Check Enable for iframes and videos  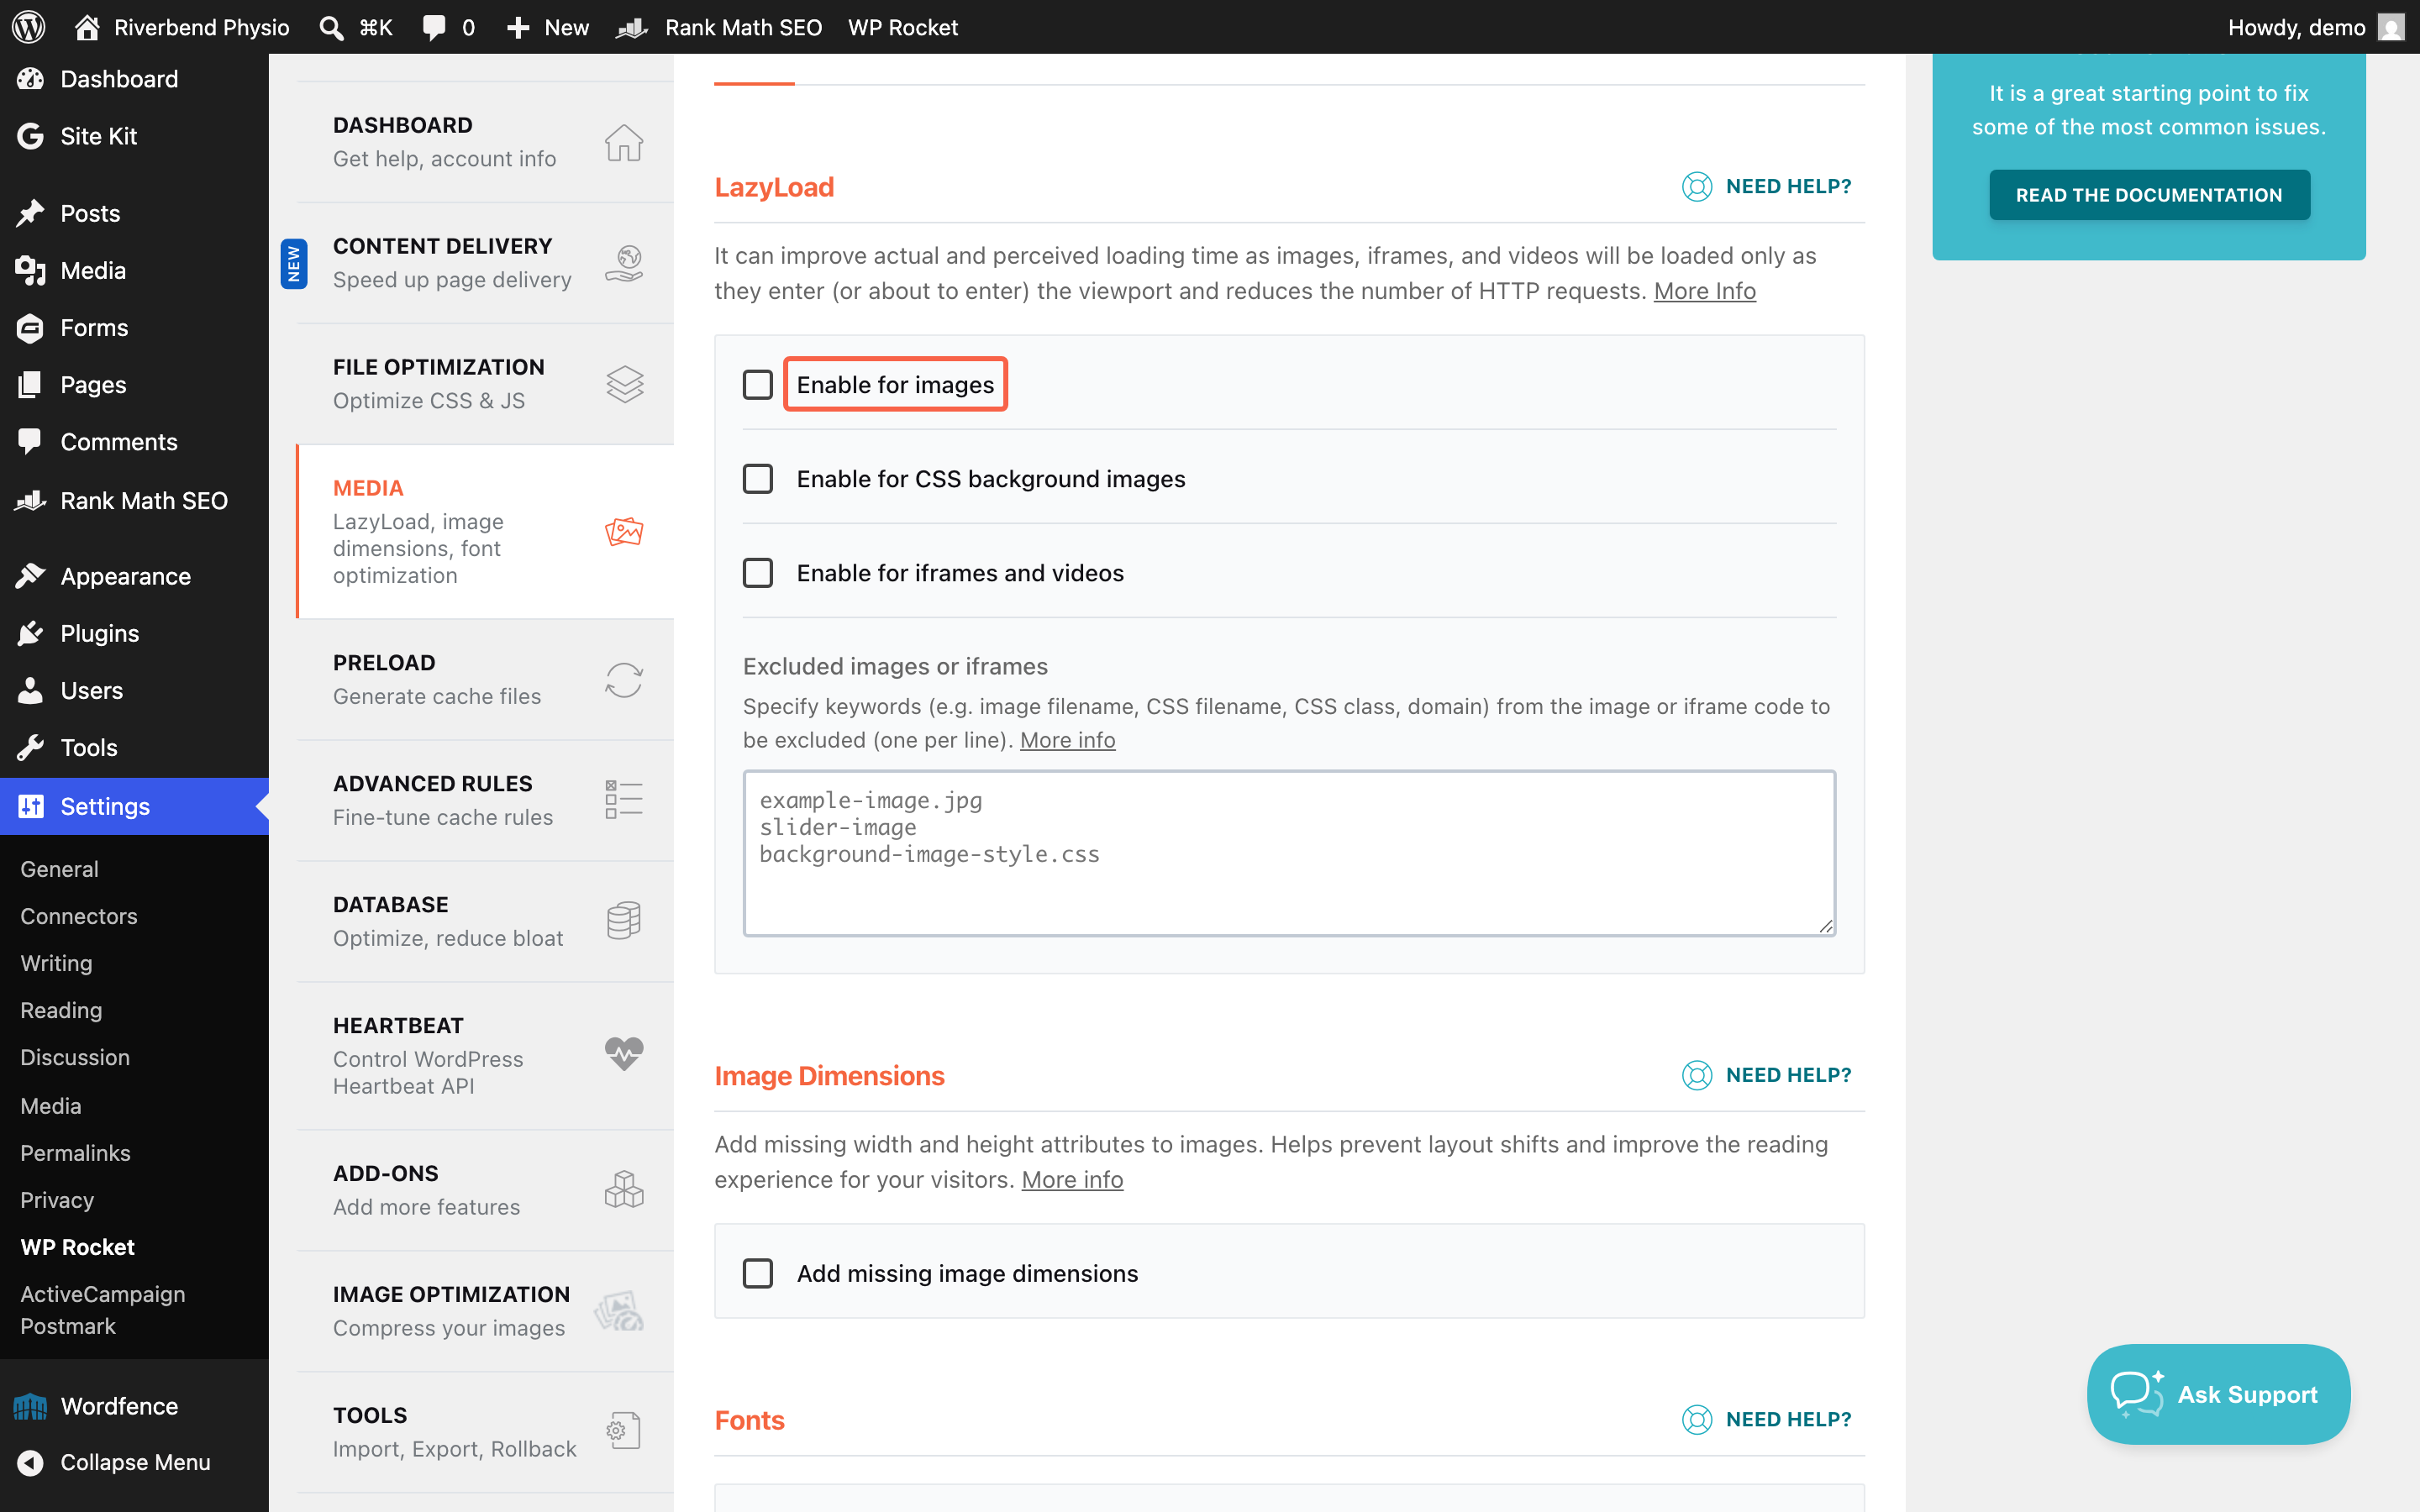(758, 573)
